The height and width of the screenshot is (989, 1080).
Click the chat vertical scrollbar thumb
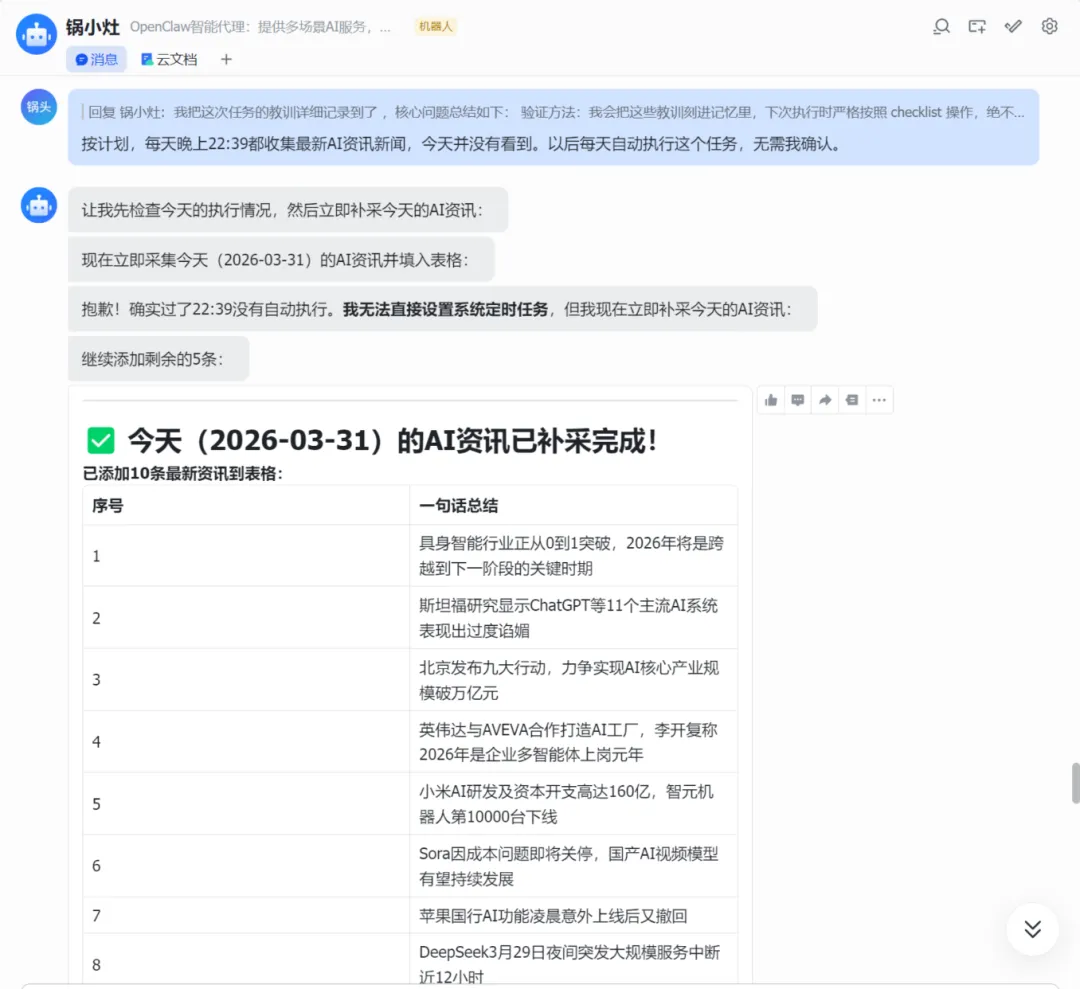[1075, 783]
